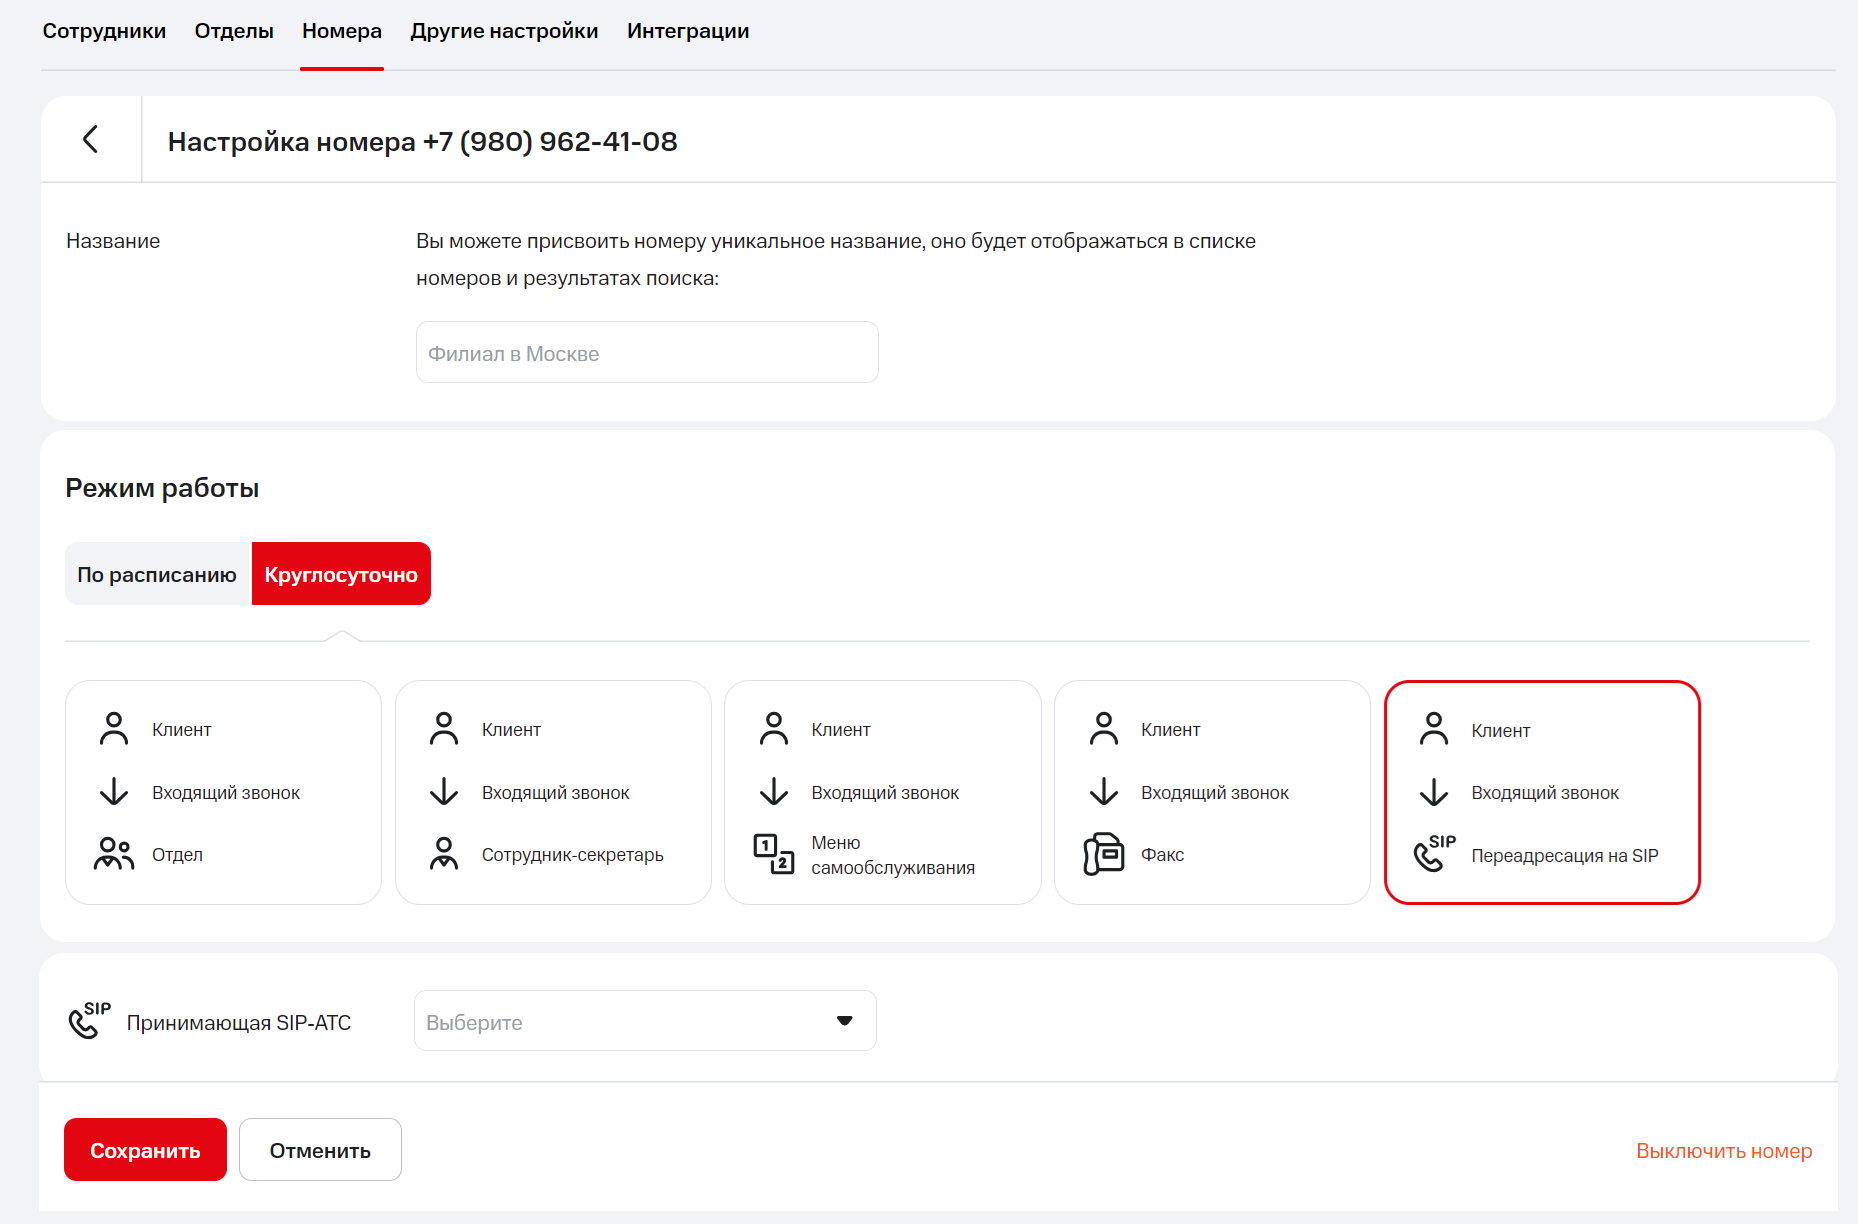The height and width of the screenshot is (1224, 1858).
Task: Switch to Другие настройки tab
Action: tap(504, 31)
